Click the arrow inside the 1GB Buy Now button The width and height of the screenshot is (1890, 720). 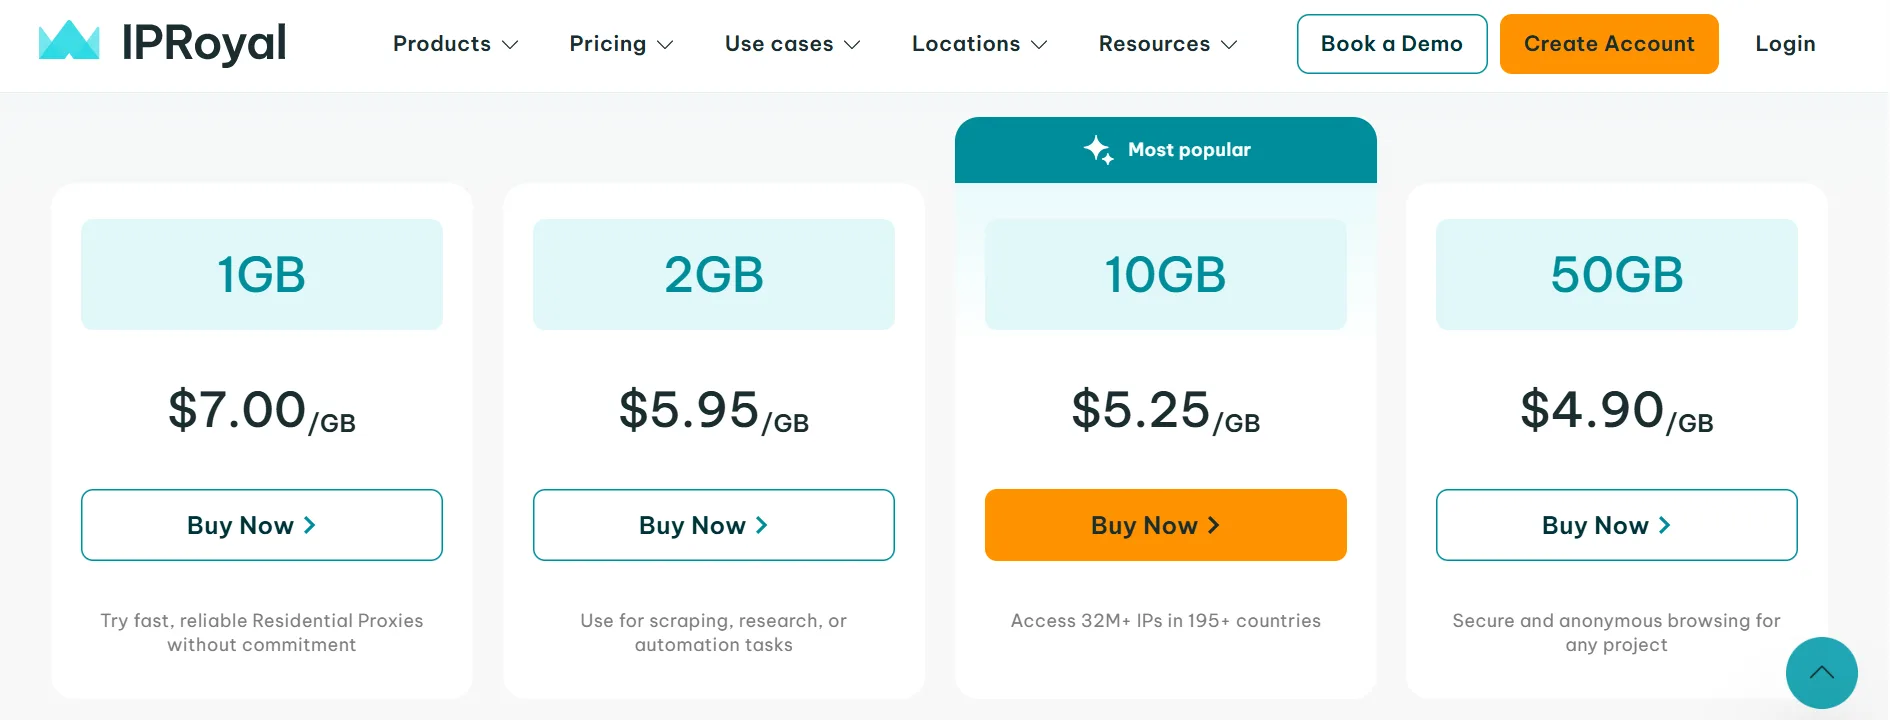[x=310, y=524]
